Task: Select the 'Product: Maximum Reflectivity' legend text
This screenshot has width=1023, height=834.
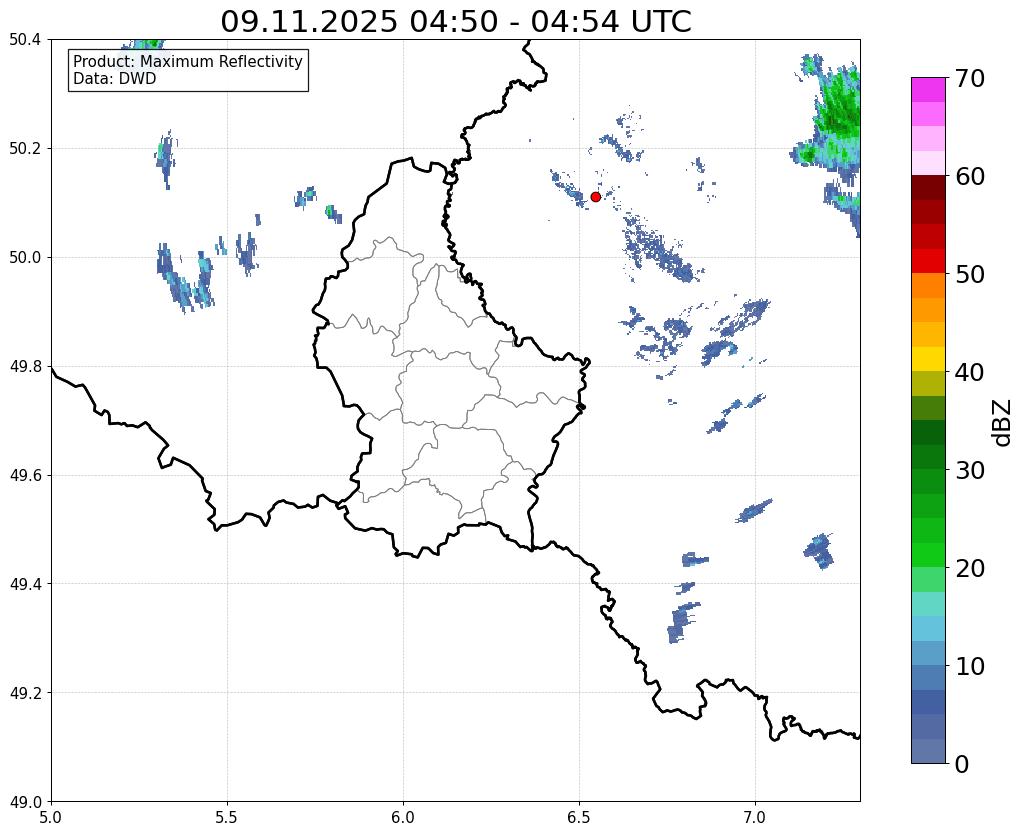Action: pyautogui.click(x=188, y=61)
